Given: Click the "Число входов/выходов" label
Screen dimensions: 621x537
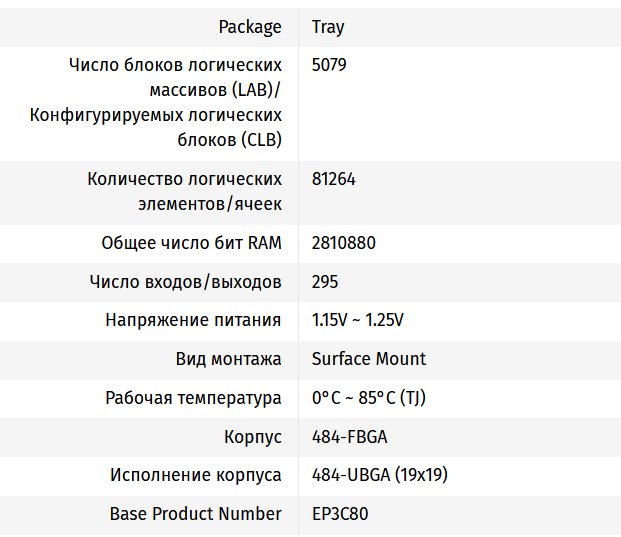Looking at the screenshot, I should point(185,282).
